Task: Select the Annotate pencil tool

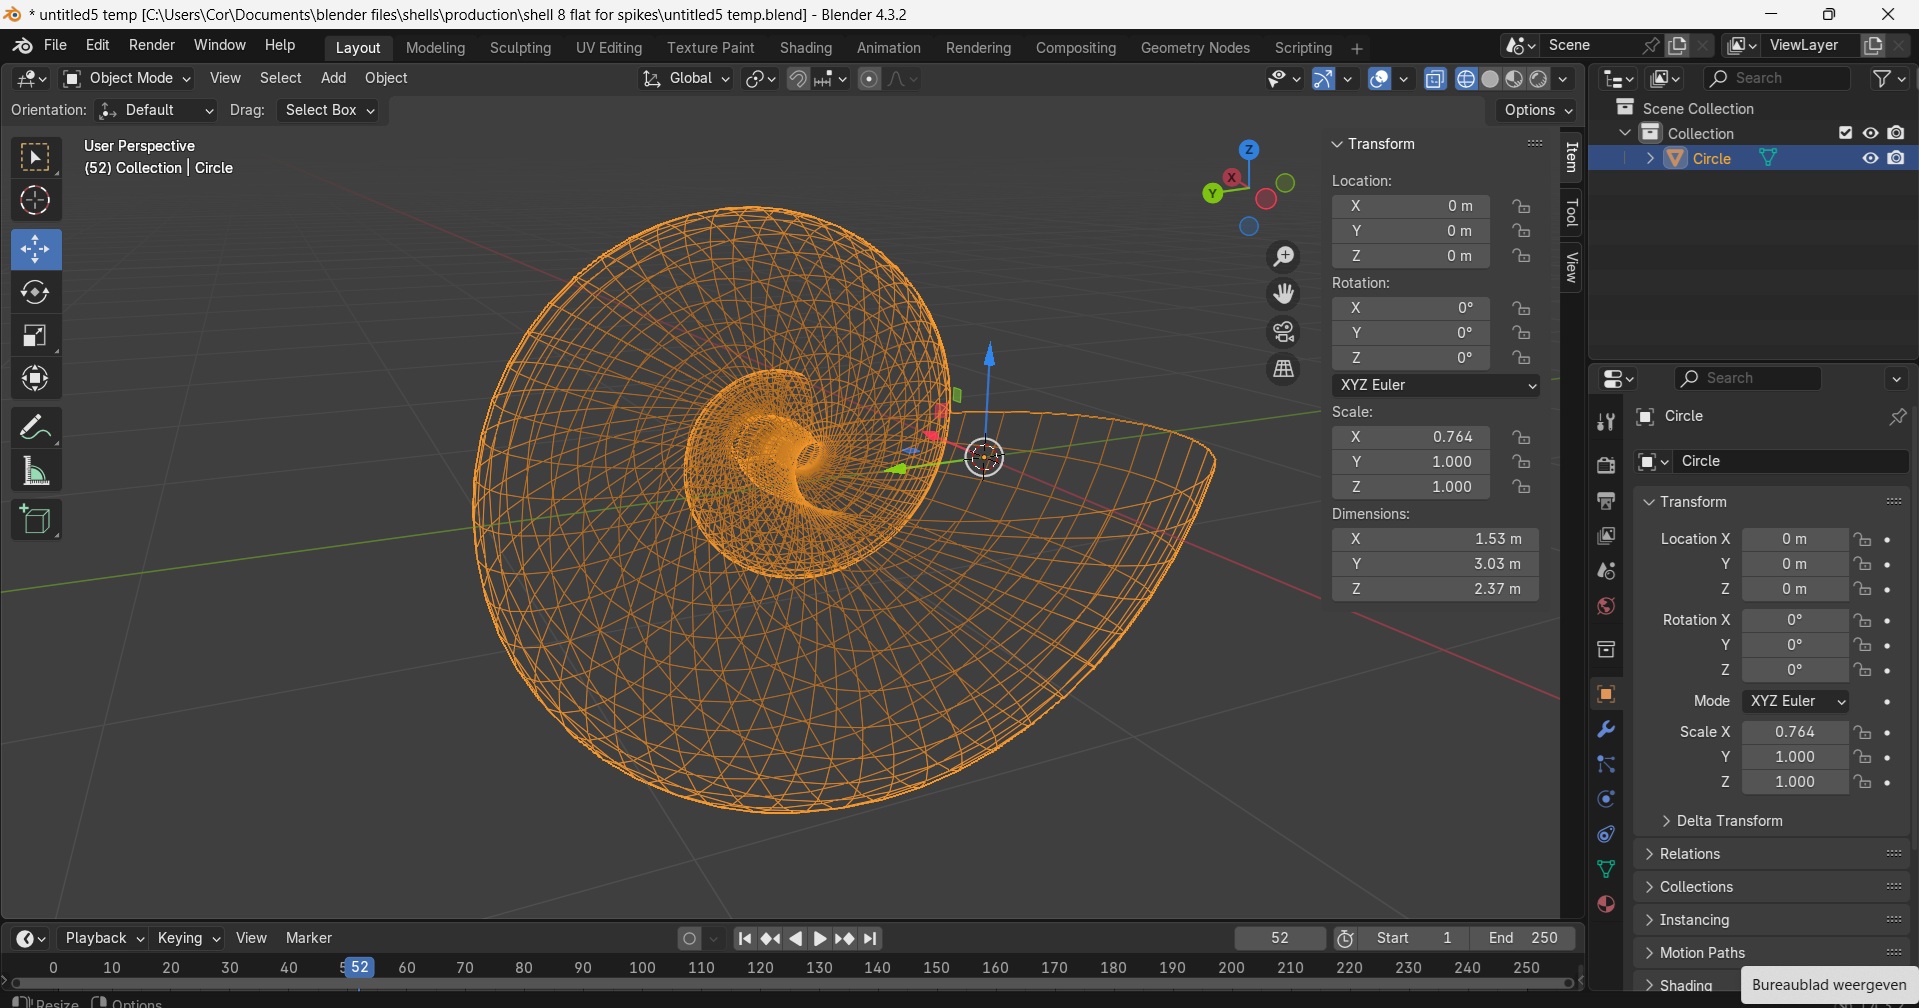Action: pos(35,428)
